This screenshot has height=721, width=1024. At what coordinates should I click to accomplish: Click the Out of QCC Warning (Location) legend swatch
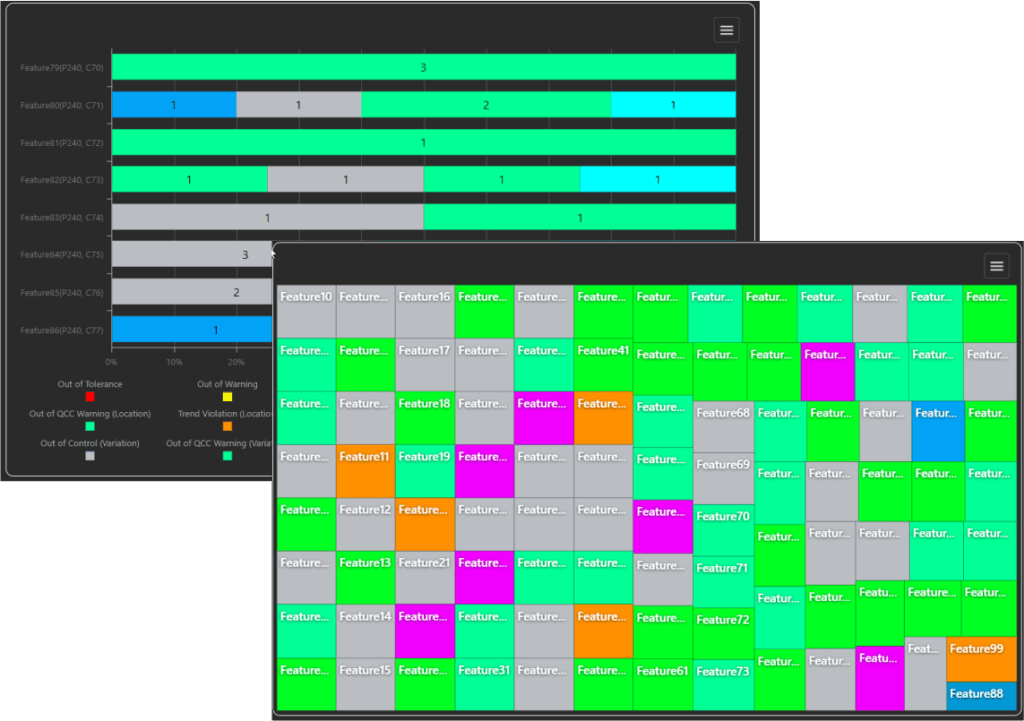point(91,426)
